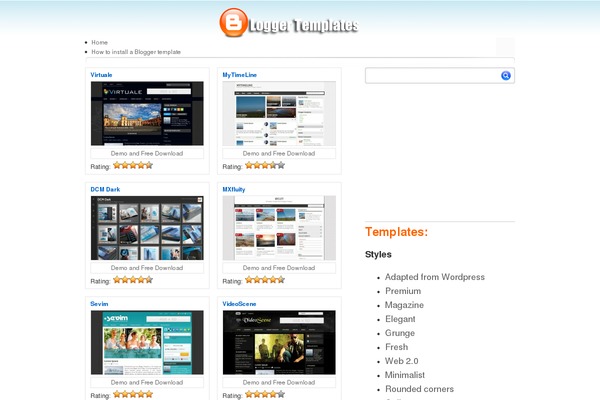Screen dimensions: 600x400
Task: Click the Styles sidebar subheading
Action: pos(378,255)
